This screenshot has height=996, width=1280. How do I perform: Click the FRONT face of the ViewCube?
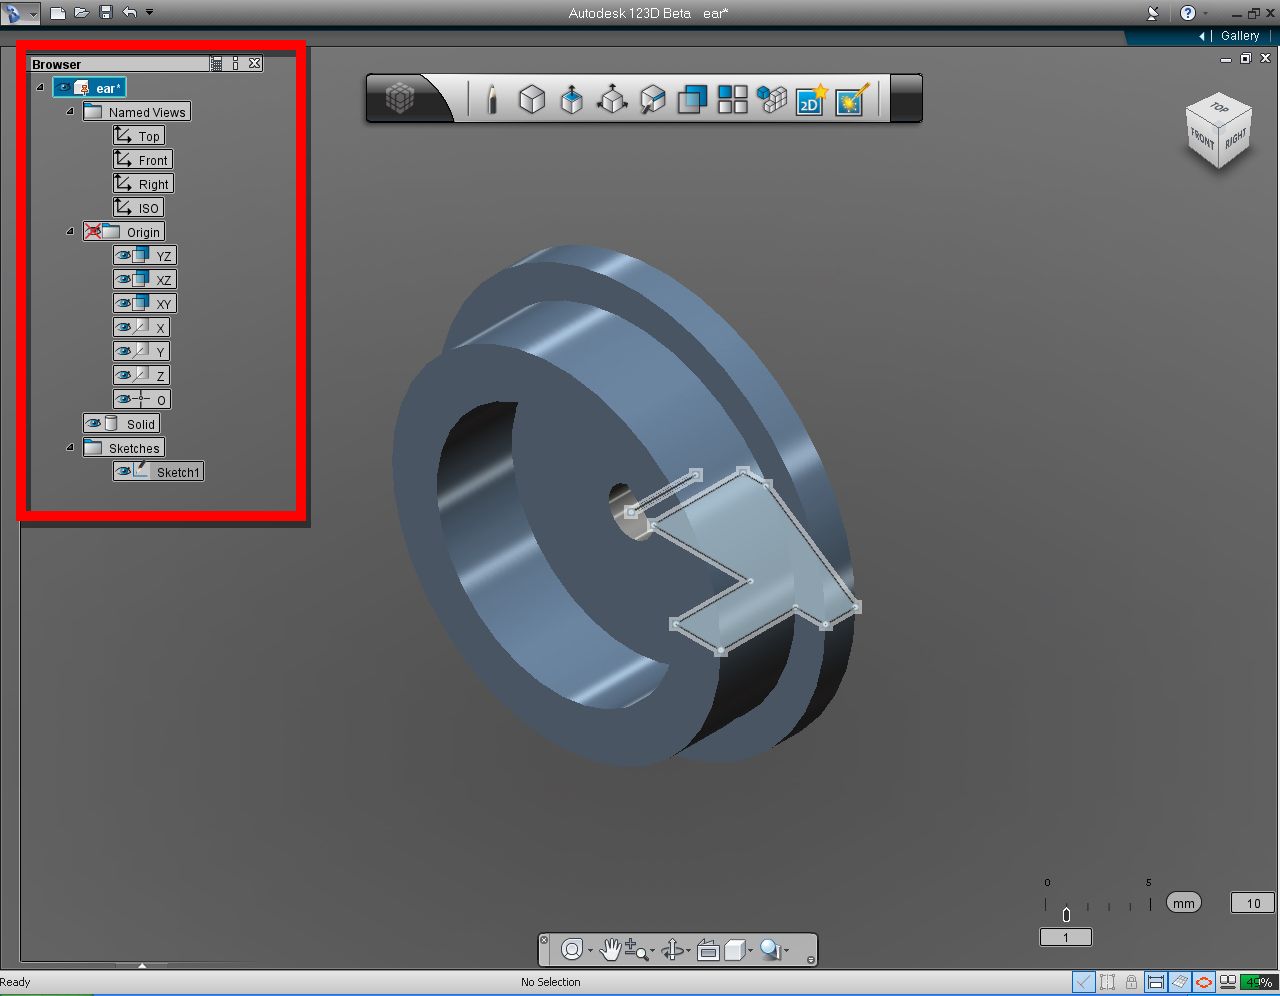1200,140
